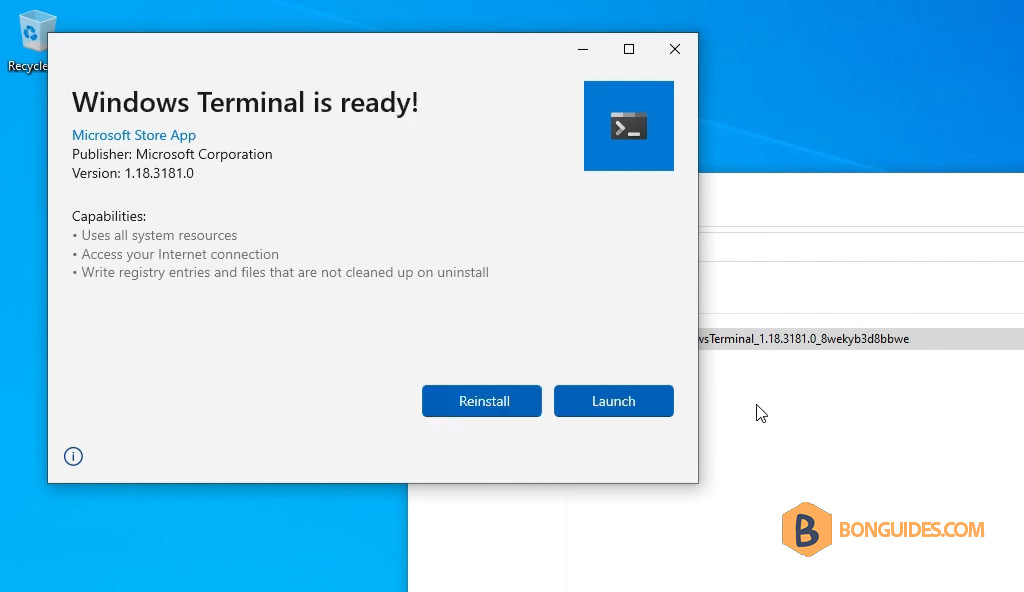Click the info icon in the installer's corner
This screenshot has width=1024, height=592.
73,456
